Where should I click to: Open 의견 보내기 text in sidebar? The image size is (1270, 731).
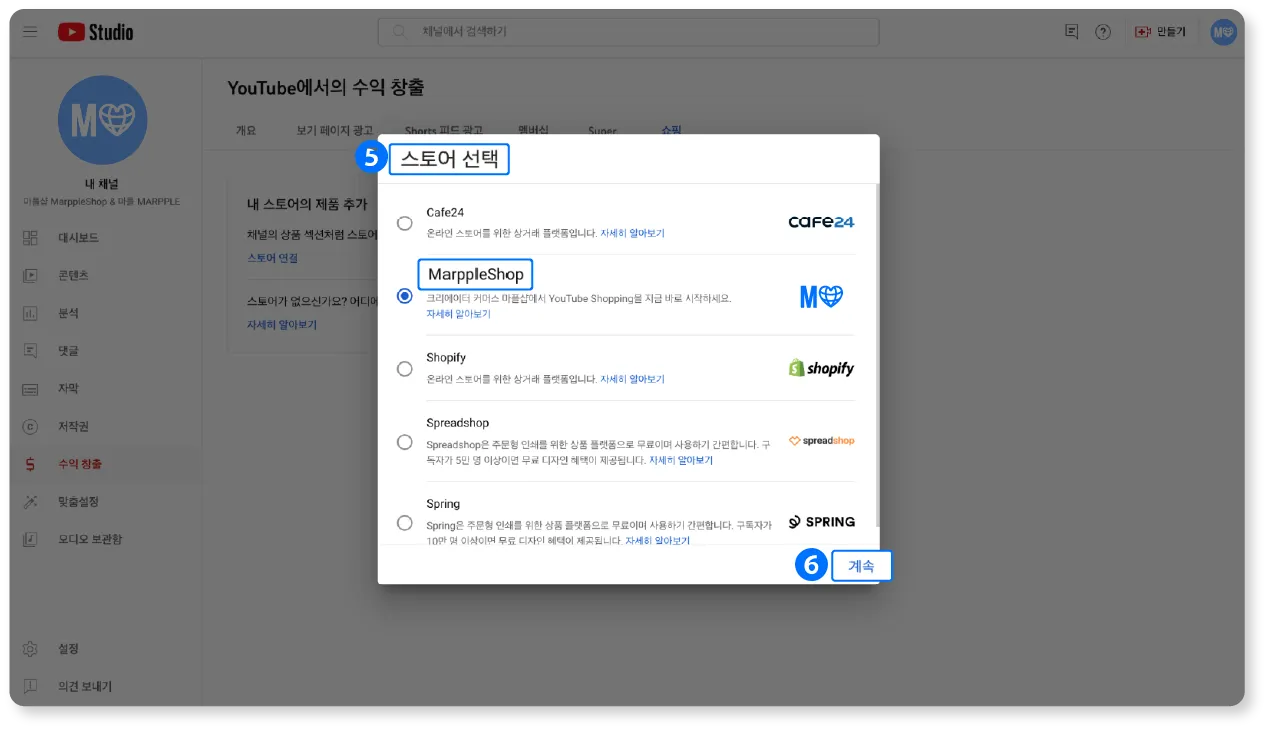pyautogui.click(x=85, y=686)
